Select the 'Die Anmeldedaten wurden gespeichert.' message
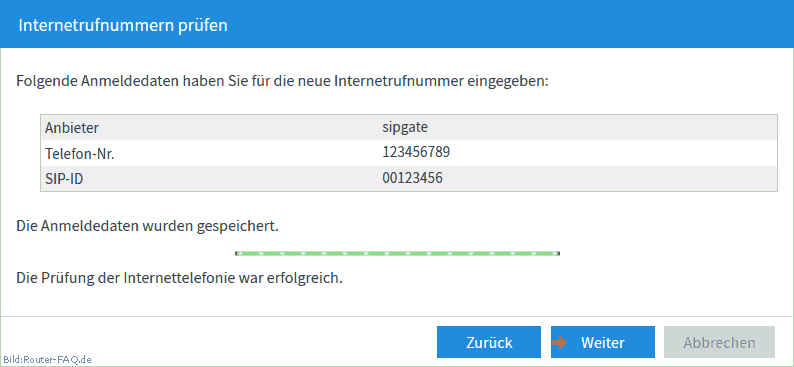Viewport: 794px width, 367px height. tap(147, 226)
